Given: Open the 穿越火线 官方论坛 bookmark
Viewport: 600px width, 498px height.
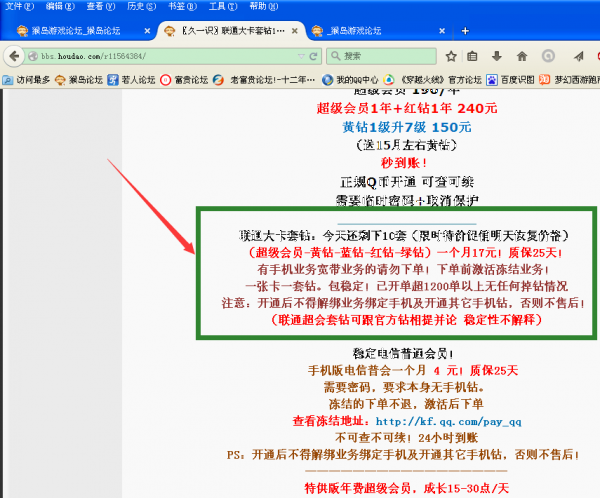Looking at the screenshot, I should (432, 80).
